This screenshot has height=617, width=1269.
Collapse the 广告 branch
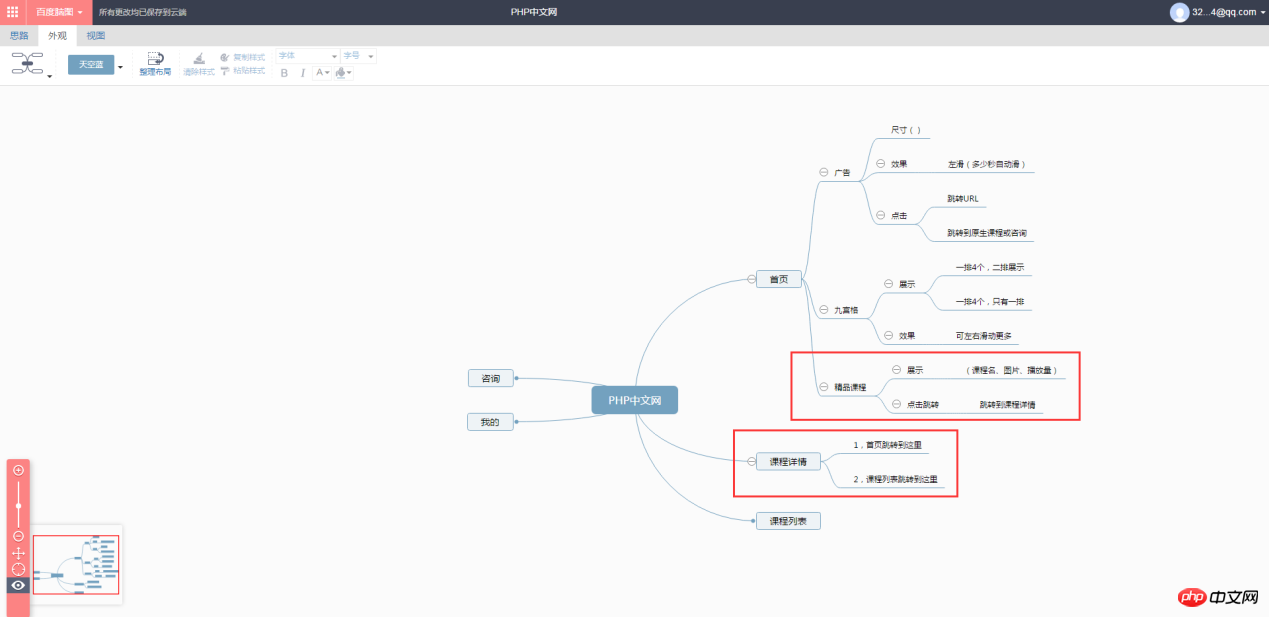tap(824, 172)
